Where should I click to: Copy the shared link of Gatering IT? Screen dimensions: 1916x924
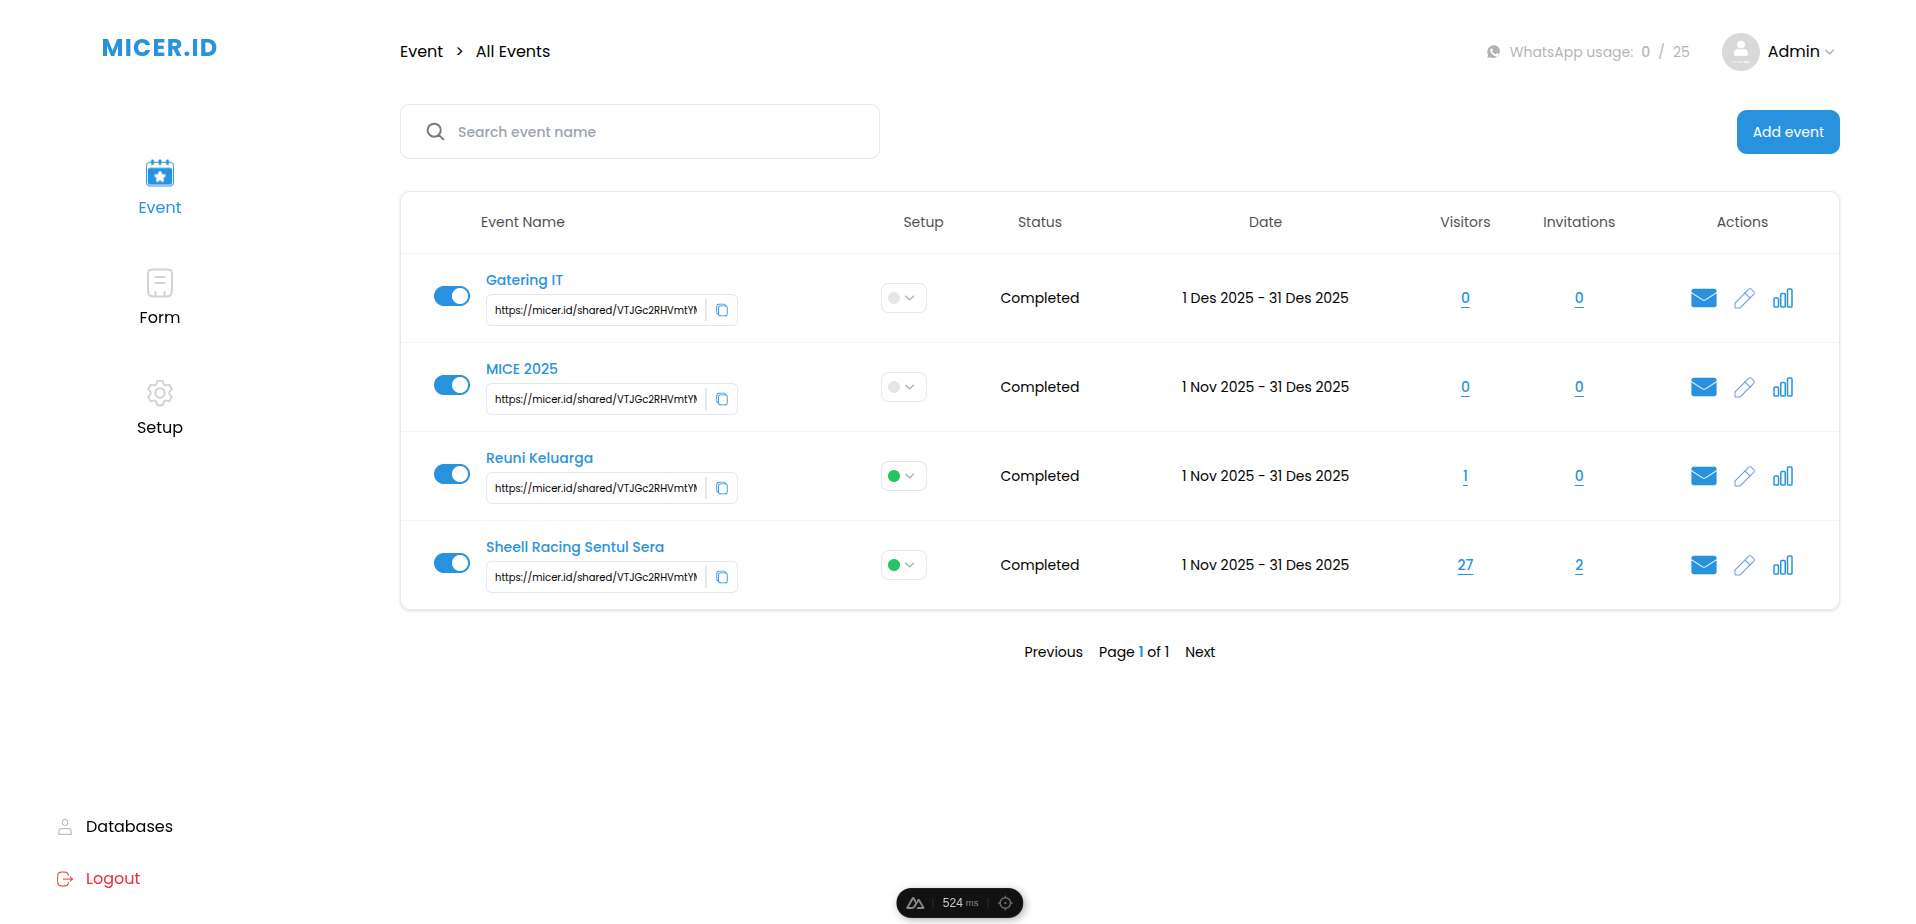pyautogui.click(x=722, y=310)
